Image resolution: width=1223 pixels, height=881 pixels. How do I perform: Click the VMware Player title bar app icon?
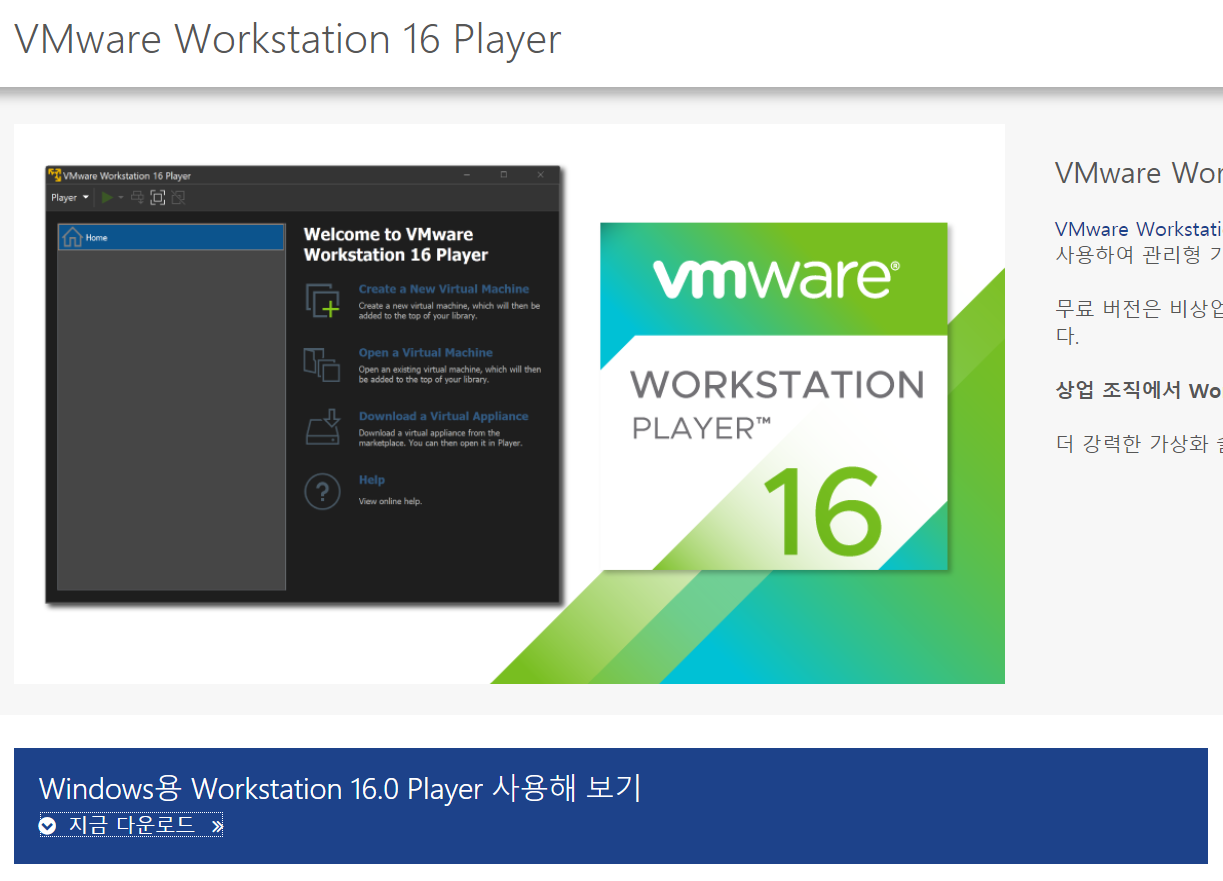(55, 175)
